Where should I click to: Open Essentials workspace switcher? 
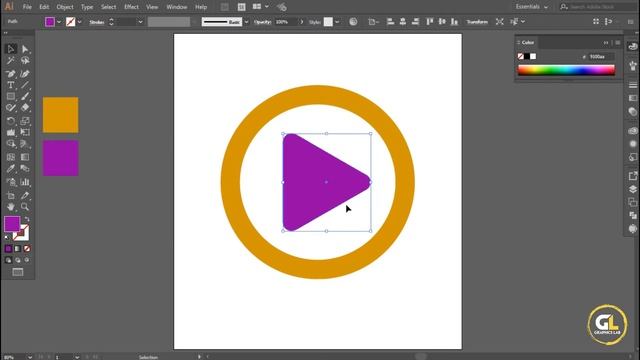531,7
